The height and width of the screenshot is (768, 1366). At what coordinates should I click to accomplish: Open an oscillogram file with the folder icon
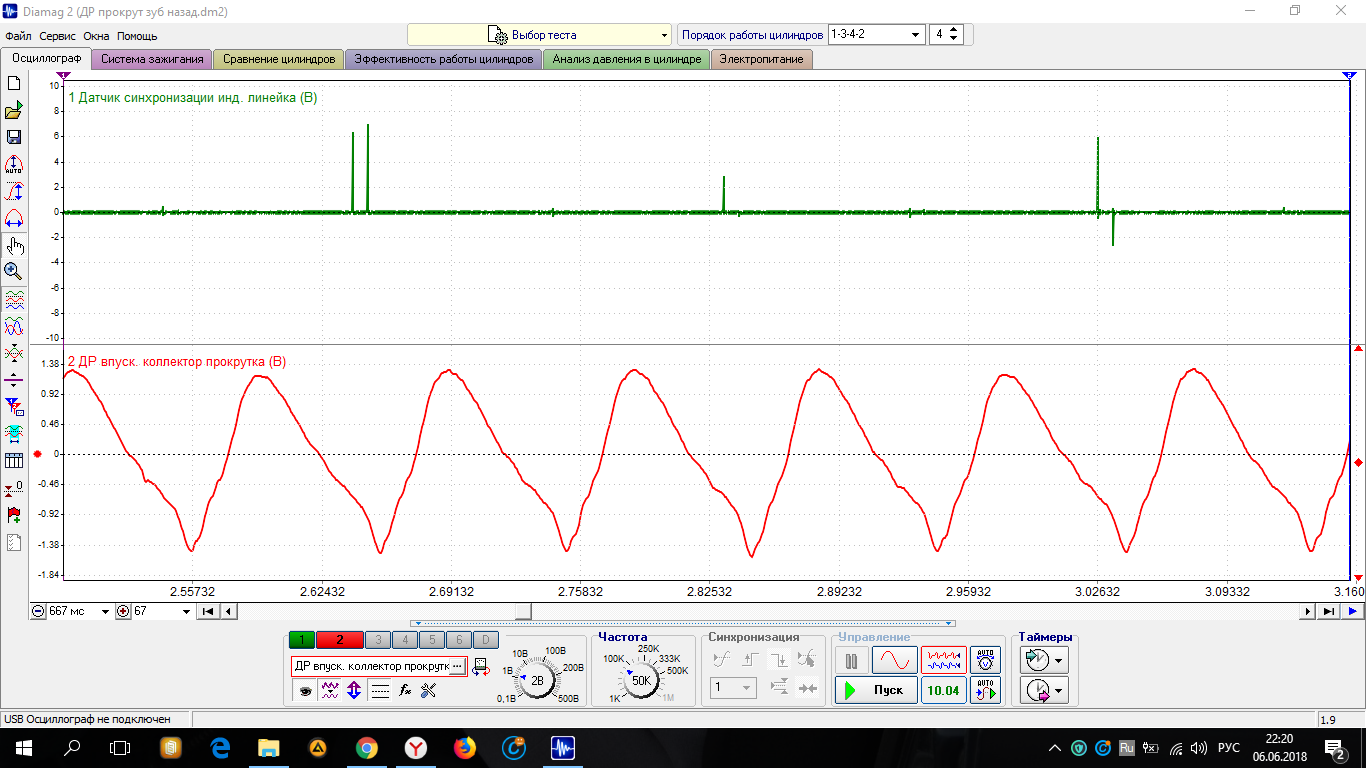(x=14, y=110)
